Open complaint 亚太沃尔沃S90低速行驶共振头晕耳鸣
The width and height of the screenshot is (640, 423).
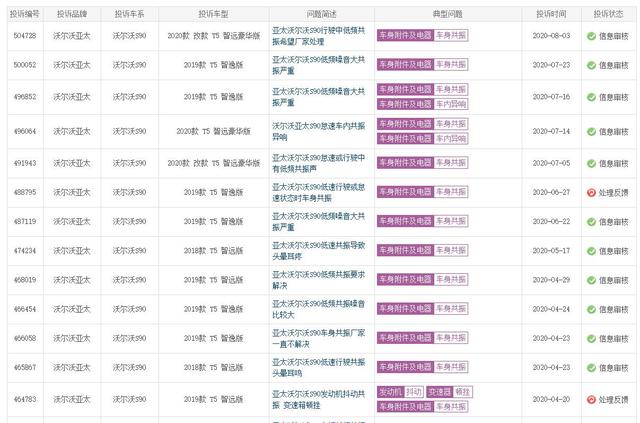click(x=318, y=367)
